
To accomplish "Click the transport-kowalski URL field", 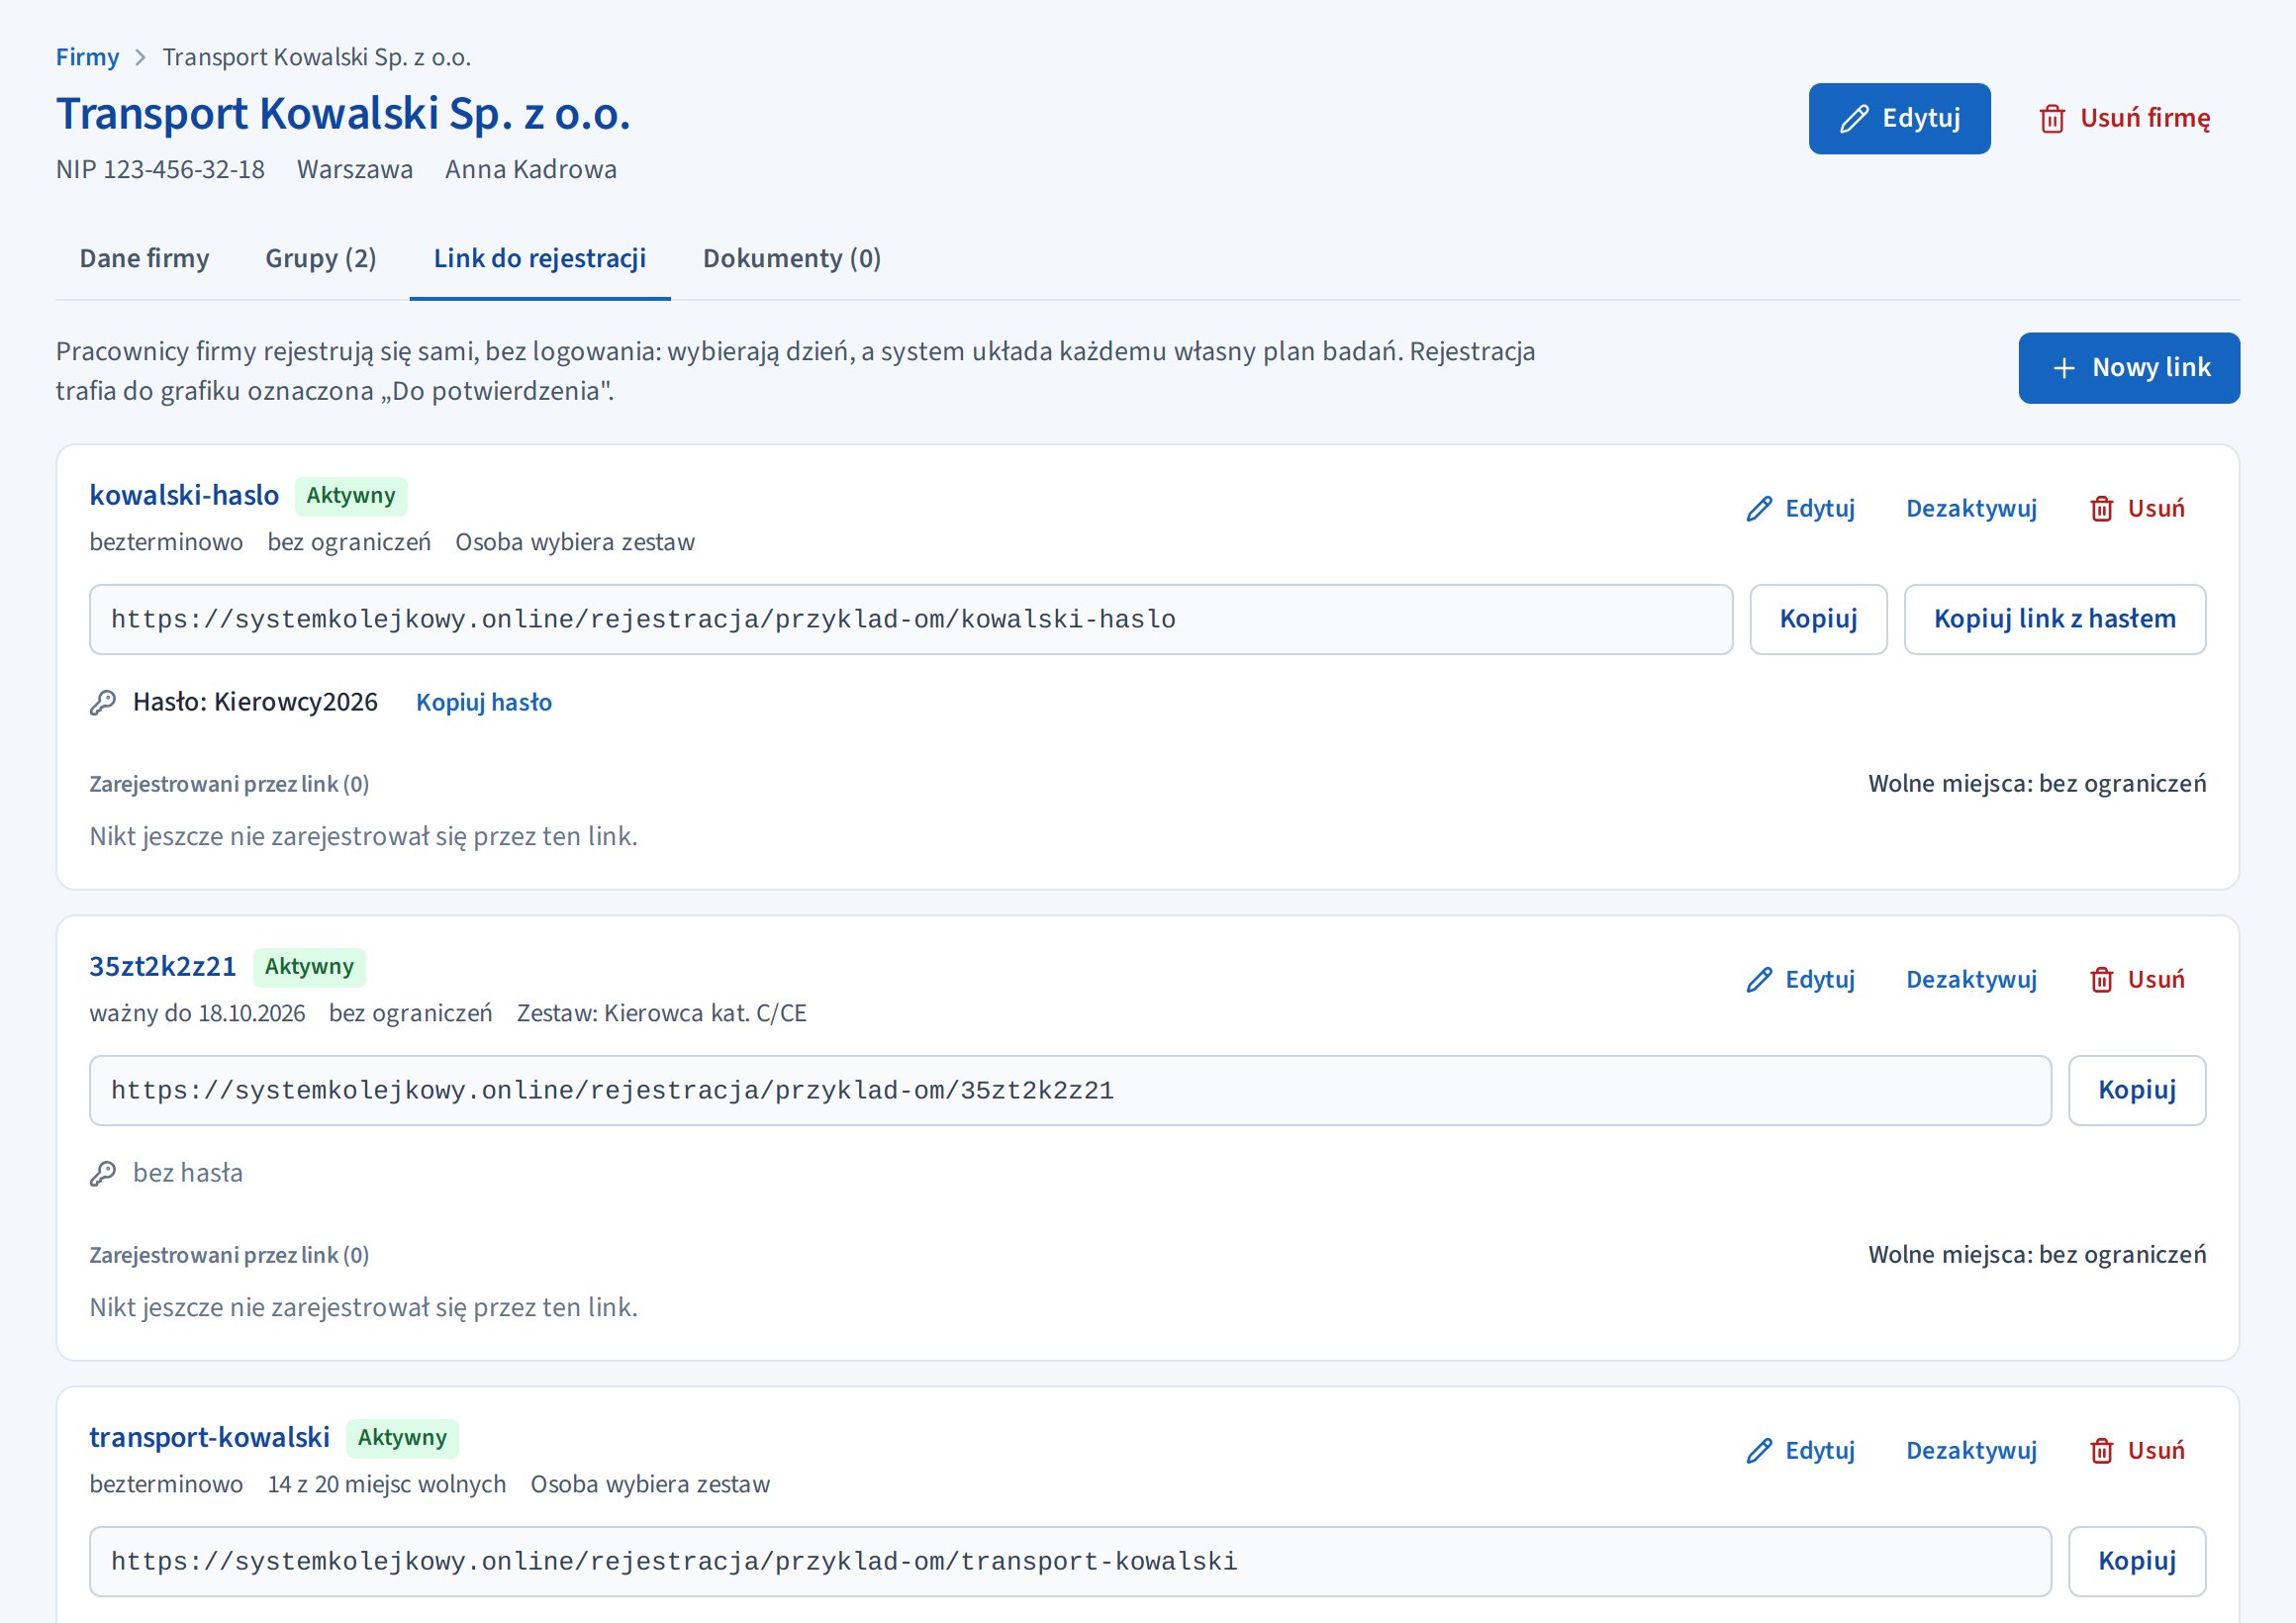I will pos(1070,1562).
